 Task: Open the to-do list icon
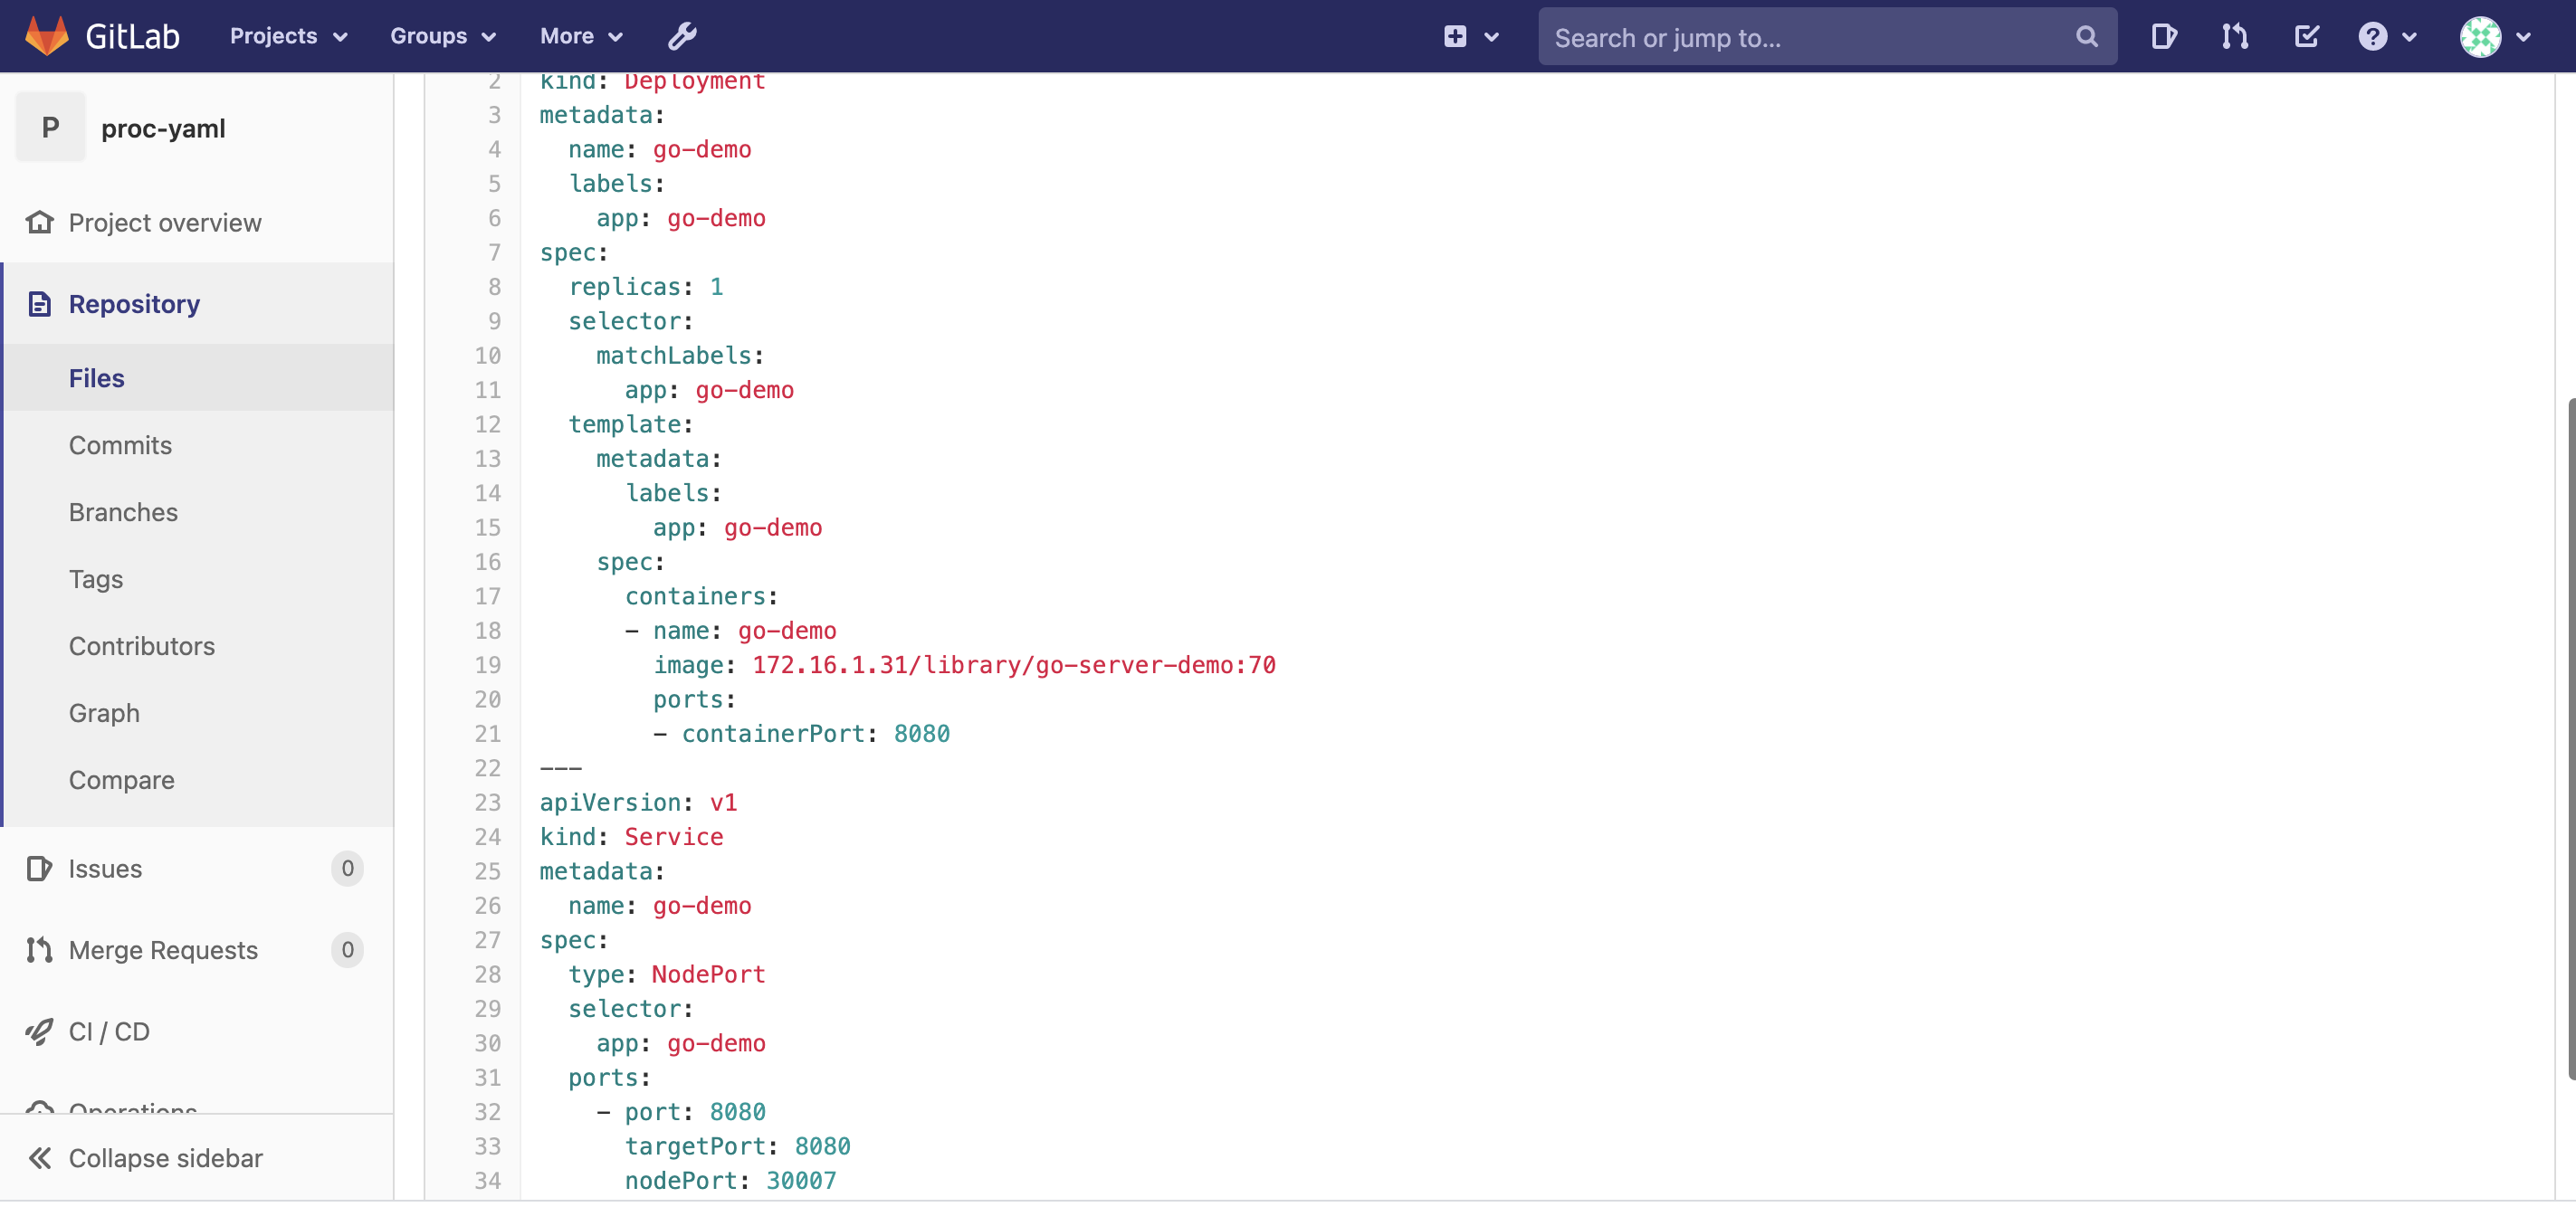[x=2306, y=37]
